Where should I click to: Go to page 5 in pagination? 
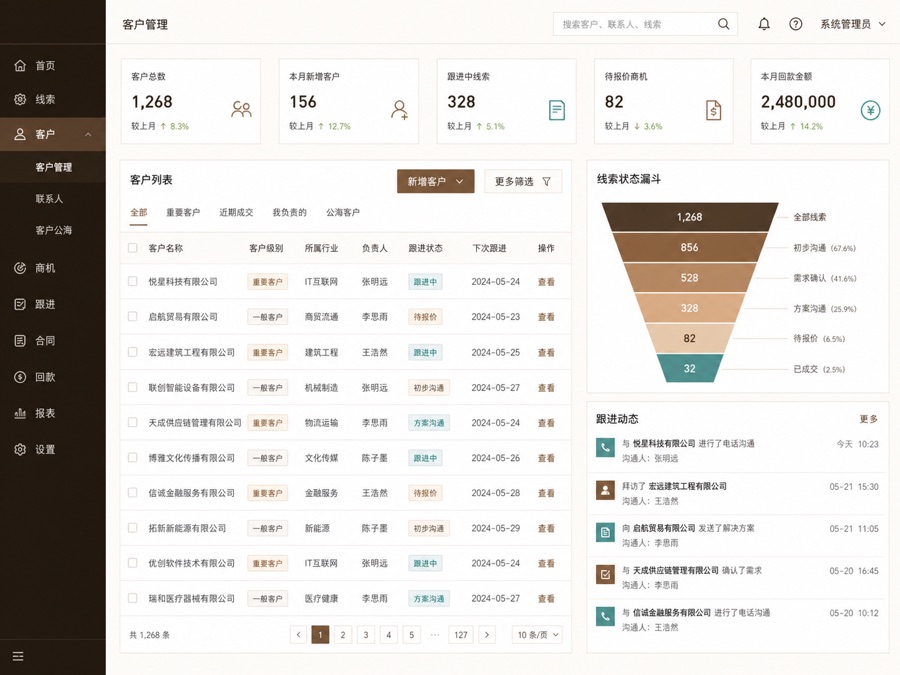coord(412,635)
